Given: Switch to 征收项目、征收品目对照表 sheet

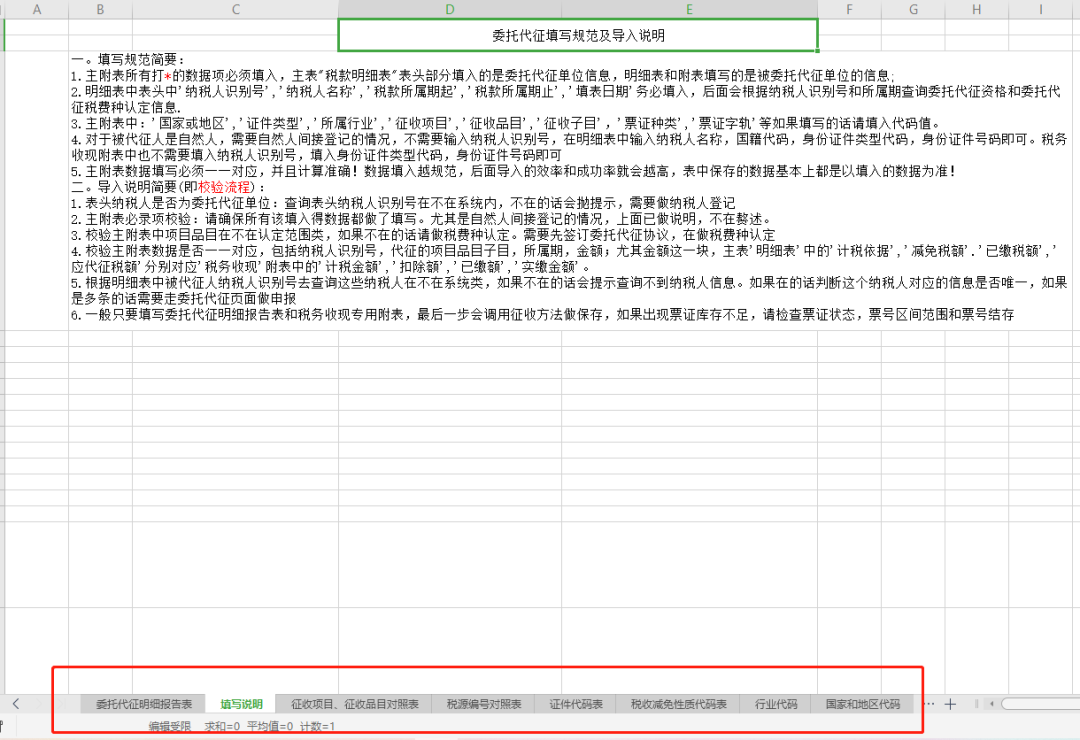Looking at the screenshot, I should point(355,704).
